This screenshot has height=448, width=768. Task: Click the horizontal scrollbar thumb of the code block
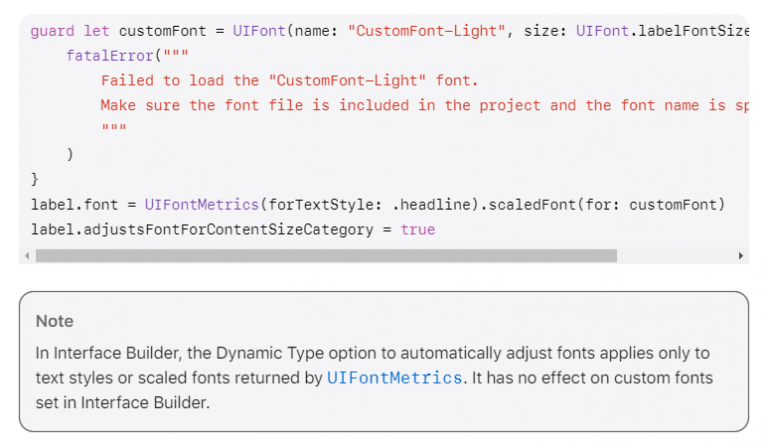pos(326,256)
